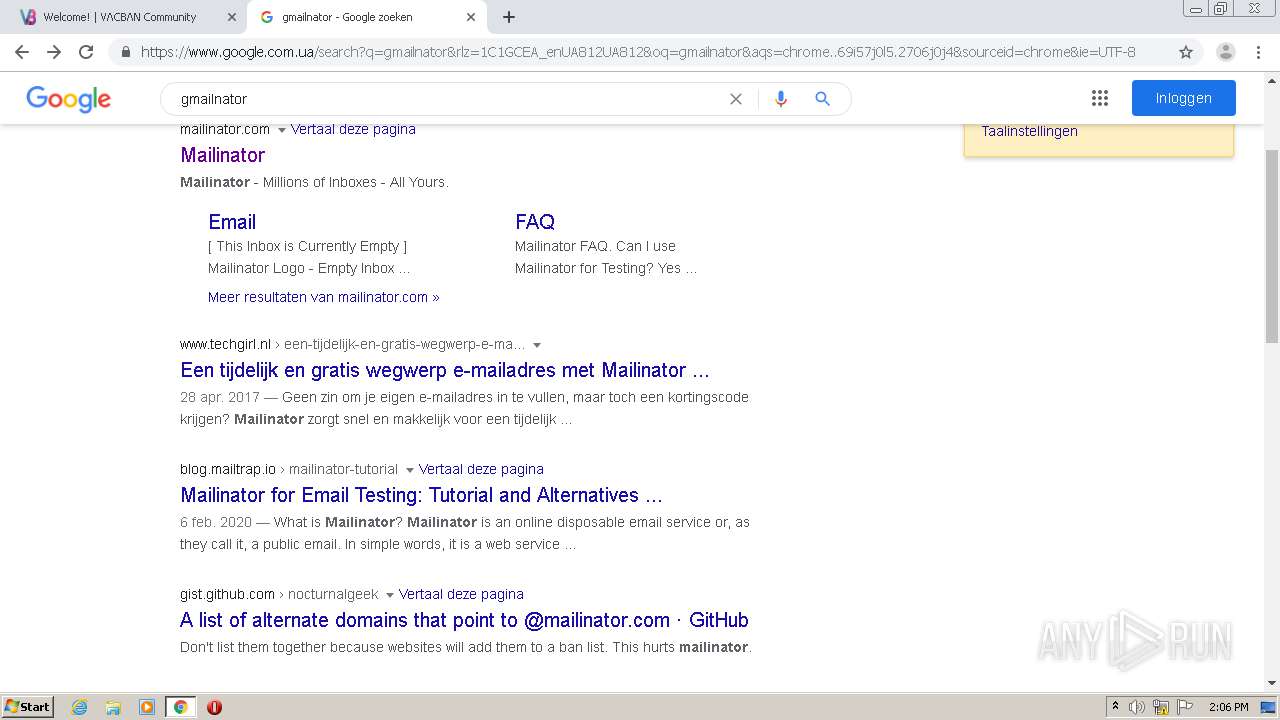Start voice search with the microphone icon
This screenshot has height=720, width=1280.
pos(781,99)
